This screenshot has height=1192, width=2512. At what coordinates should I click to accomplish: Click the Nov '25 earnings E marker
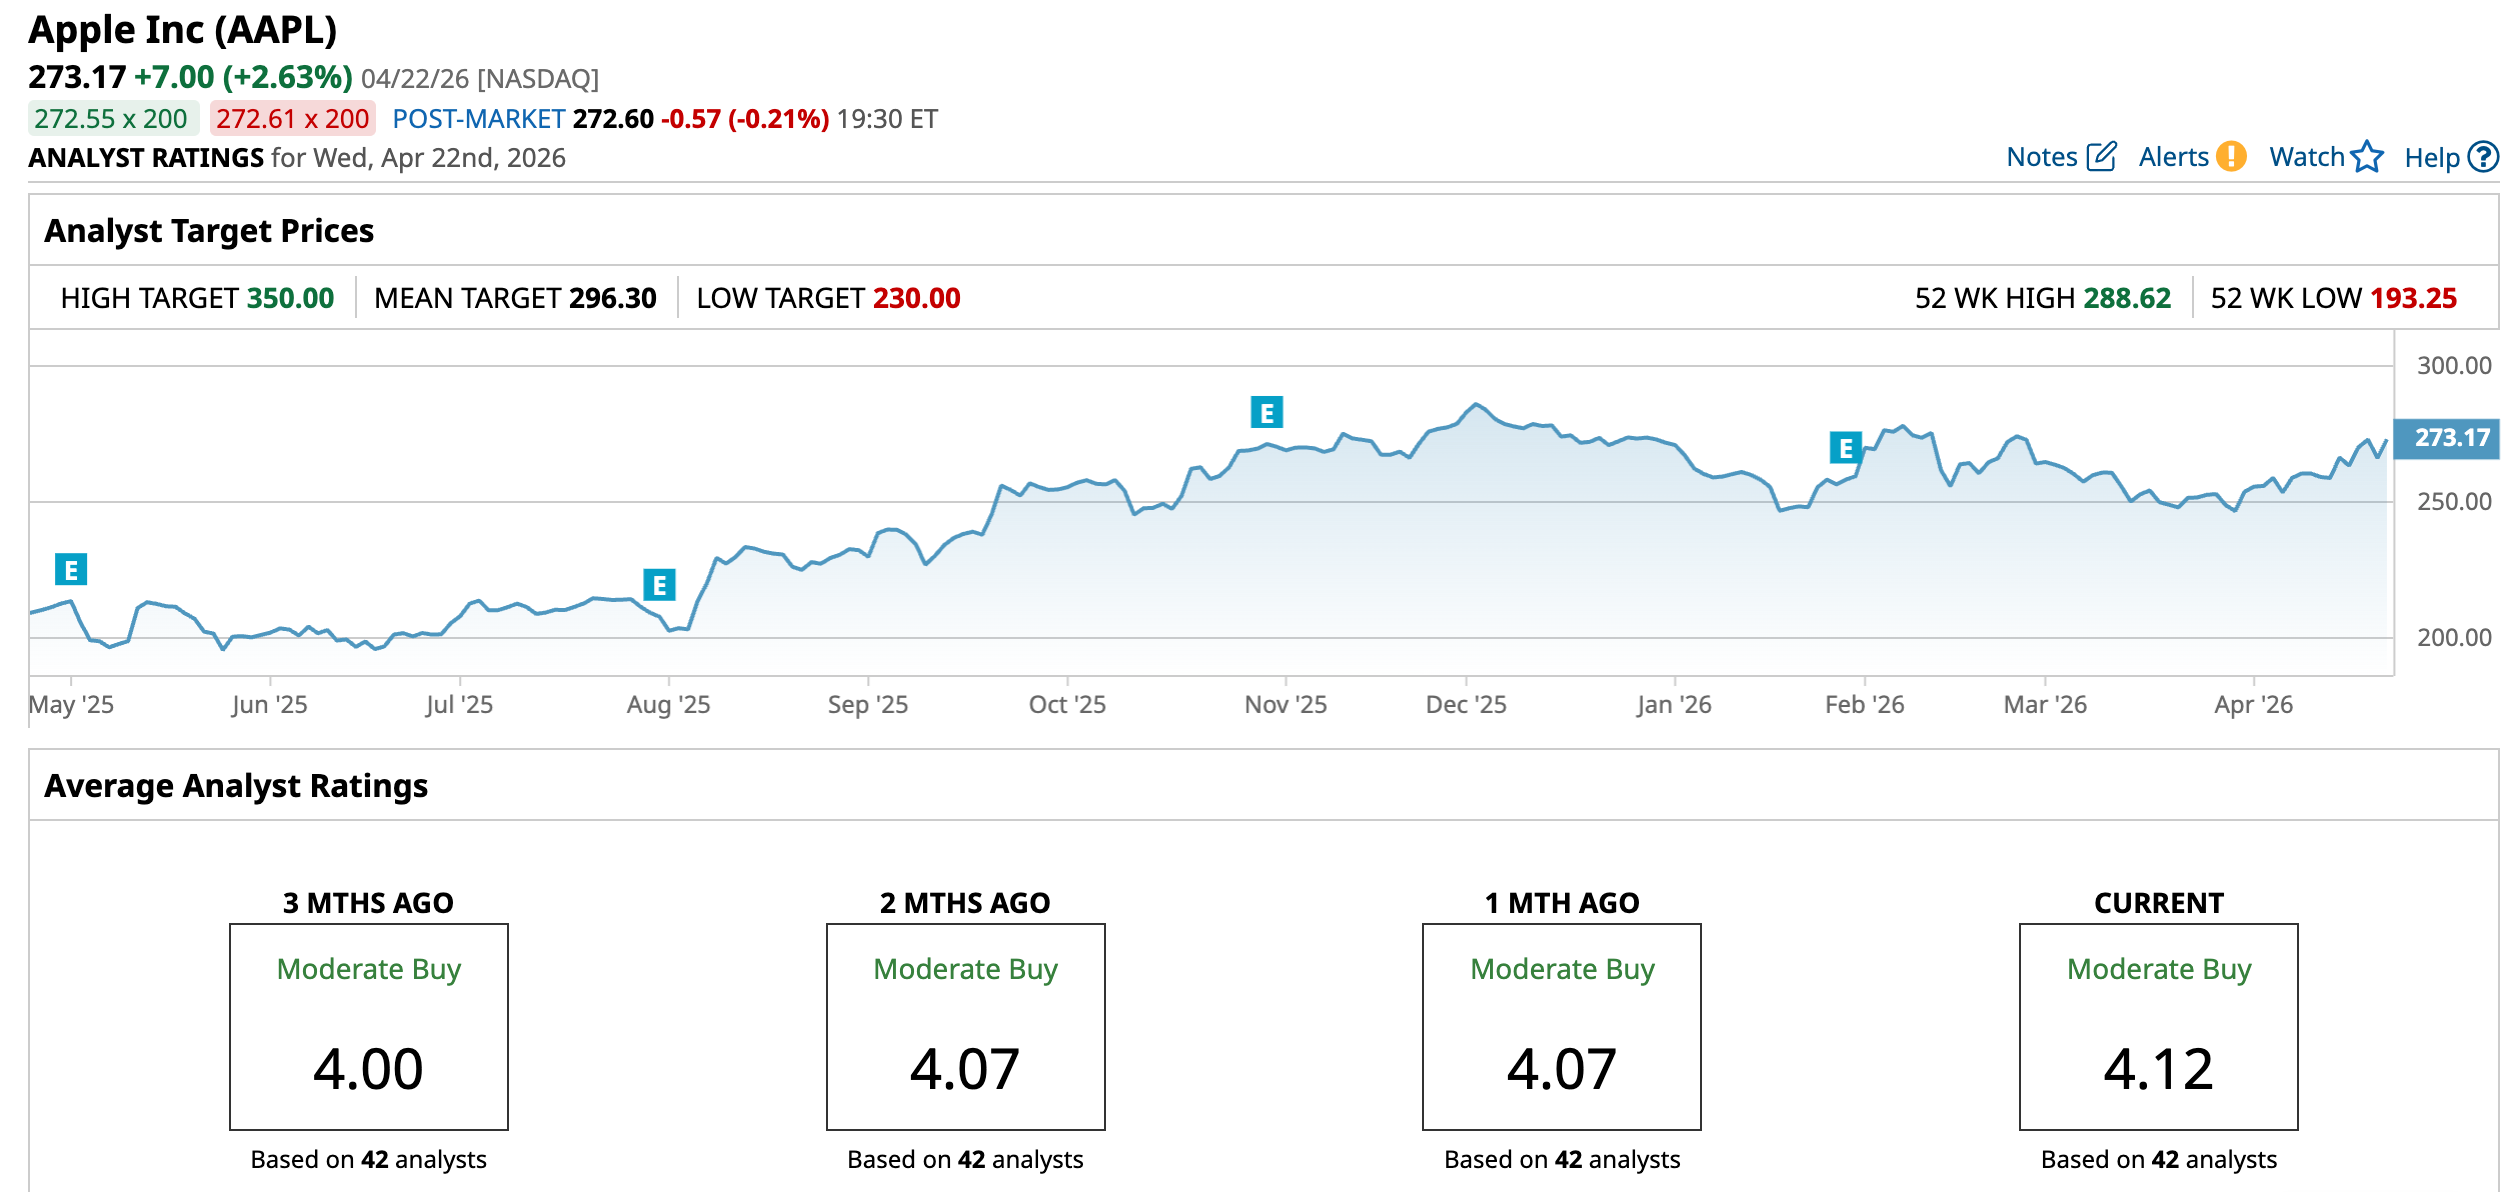(x=1267, y=412)
